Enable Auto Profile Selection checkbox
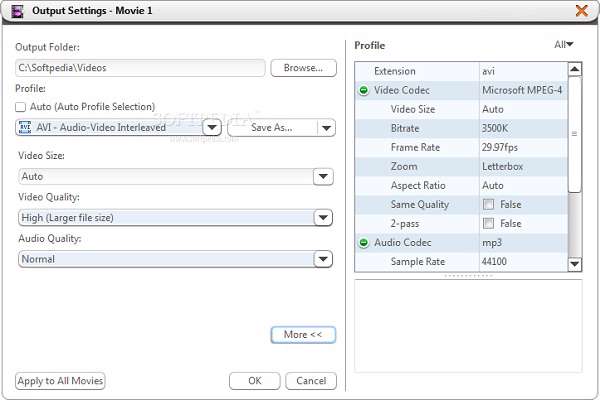The image size is (600, 400). tap(20, 107)
